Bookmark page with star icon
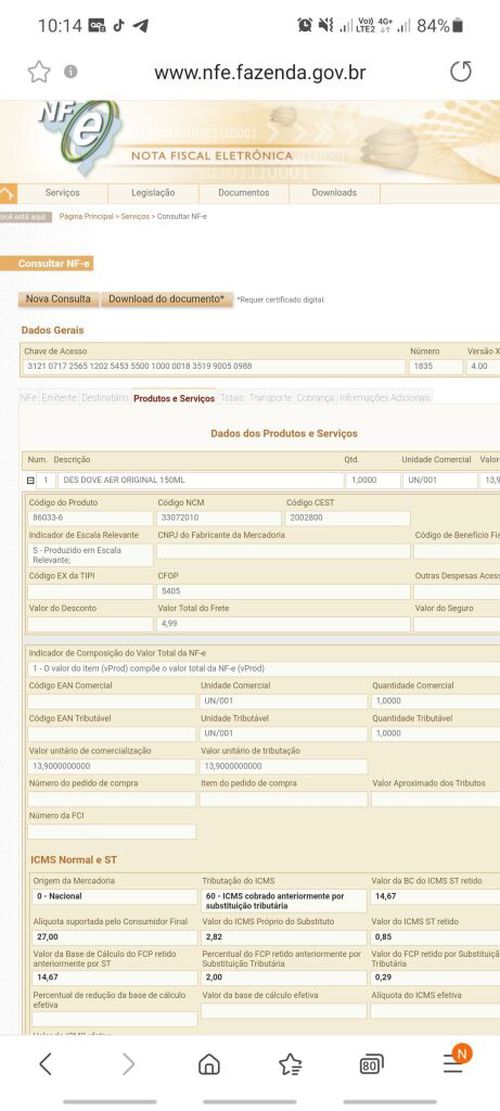Screen dimensions: 500x1111 [39, 72]
